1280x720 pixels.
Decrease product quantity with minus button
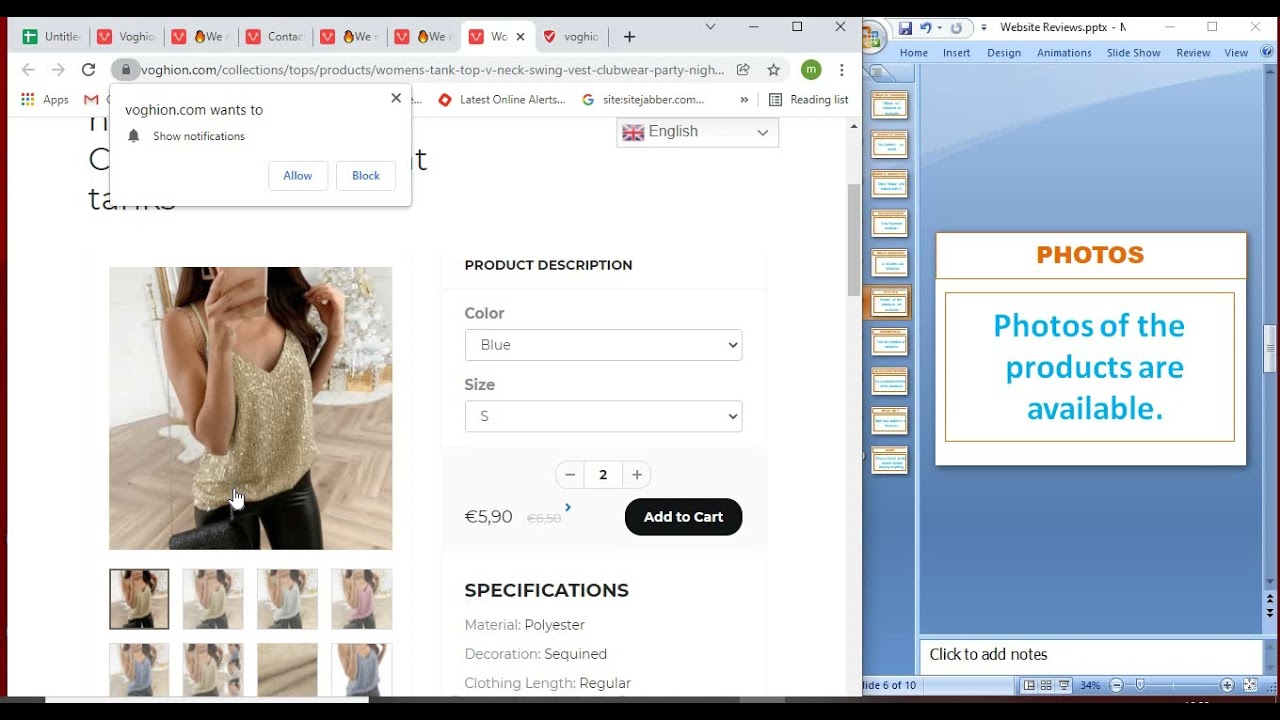coord(570,475)
